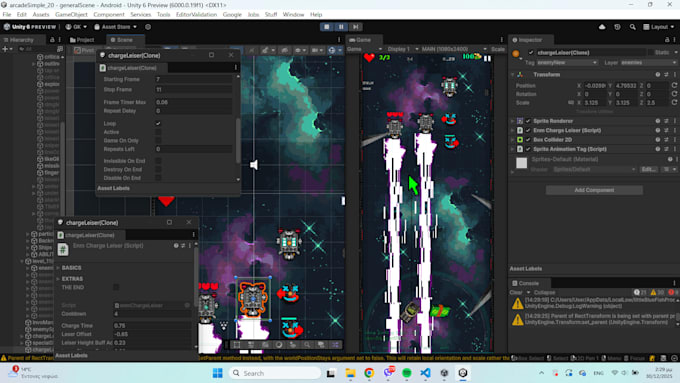Open the Transform component help icon
Image resolution: width=680 pixels, height=383 pixels.
click(x=658, y=75)
